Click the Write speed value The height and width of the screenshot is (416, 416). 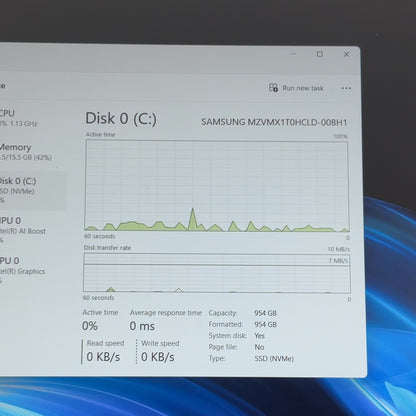point(158,357)
